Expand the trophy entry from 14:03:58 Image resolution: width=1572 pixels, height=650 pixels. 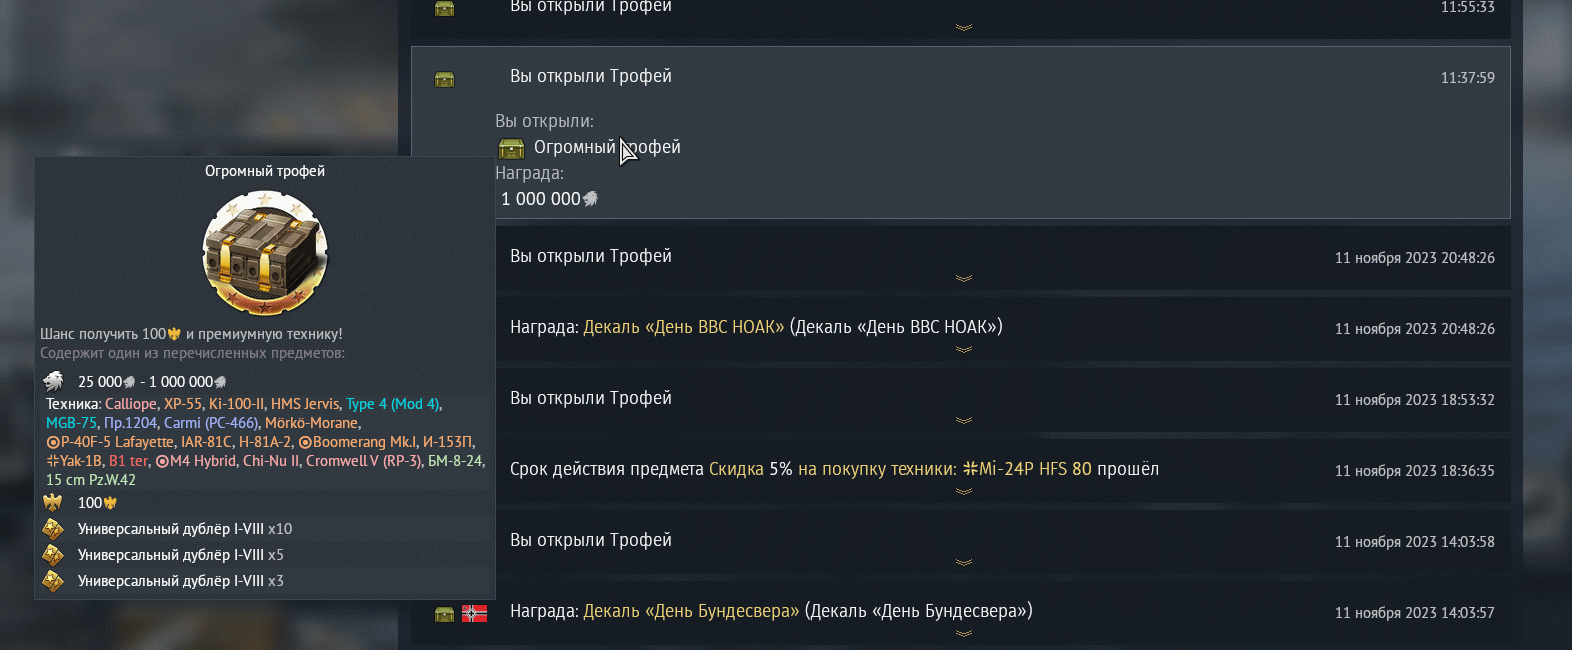pyautogui.click(x=963, y=563)
